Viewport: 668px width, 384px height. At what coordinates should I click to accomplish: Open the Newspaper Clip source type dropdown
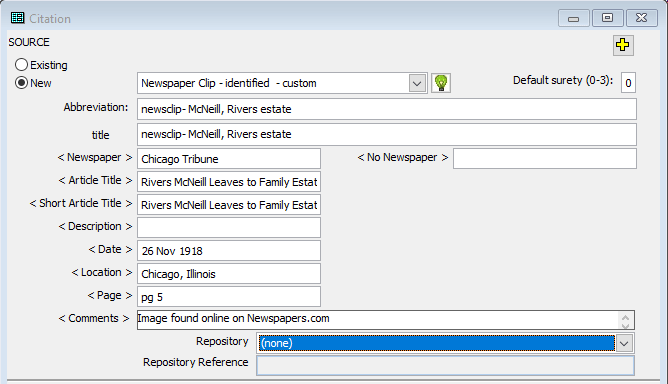click(418, 83)
